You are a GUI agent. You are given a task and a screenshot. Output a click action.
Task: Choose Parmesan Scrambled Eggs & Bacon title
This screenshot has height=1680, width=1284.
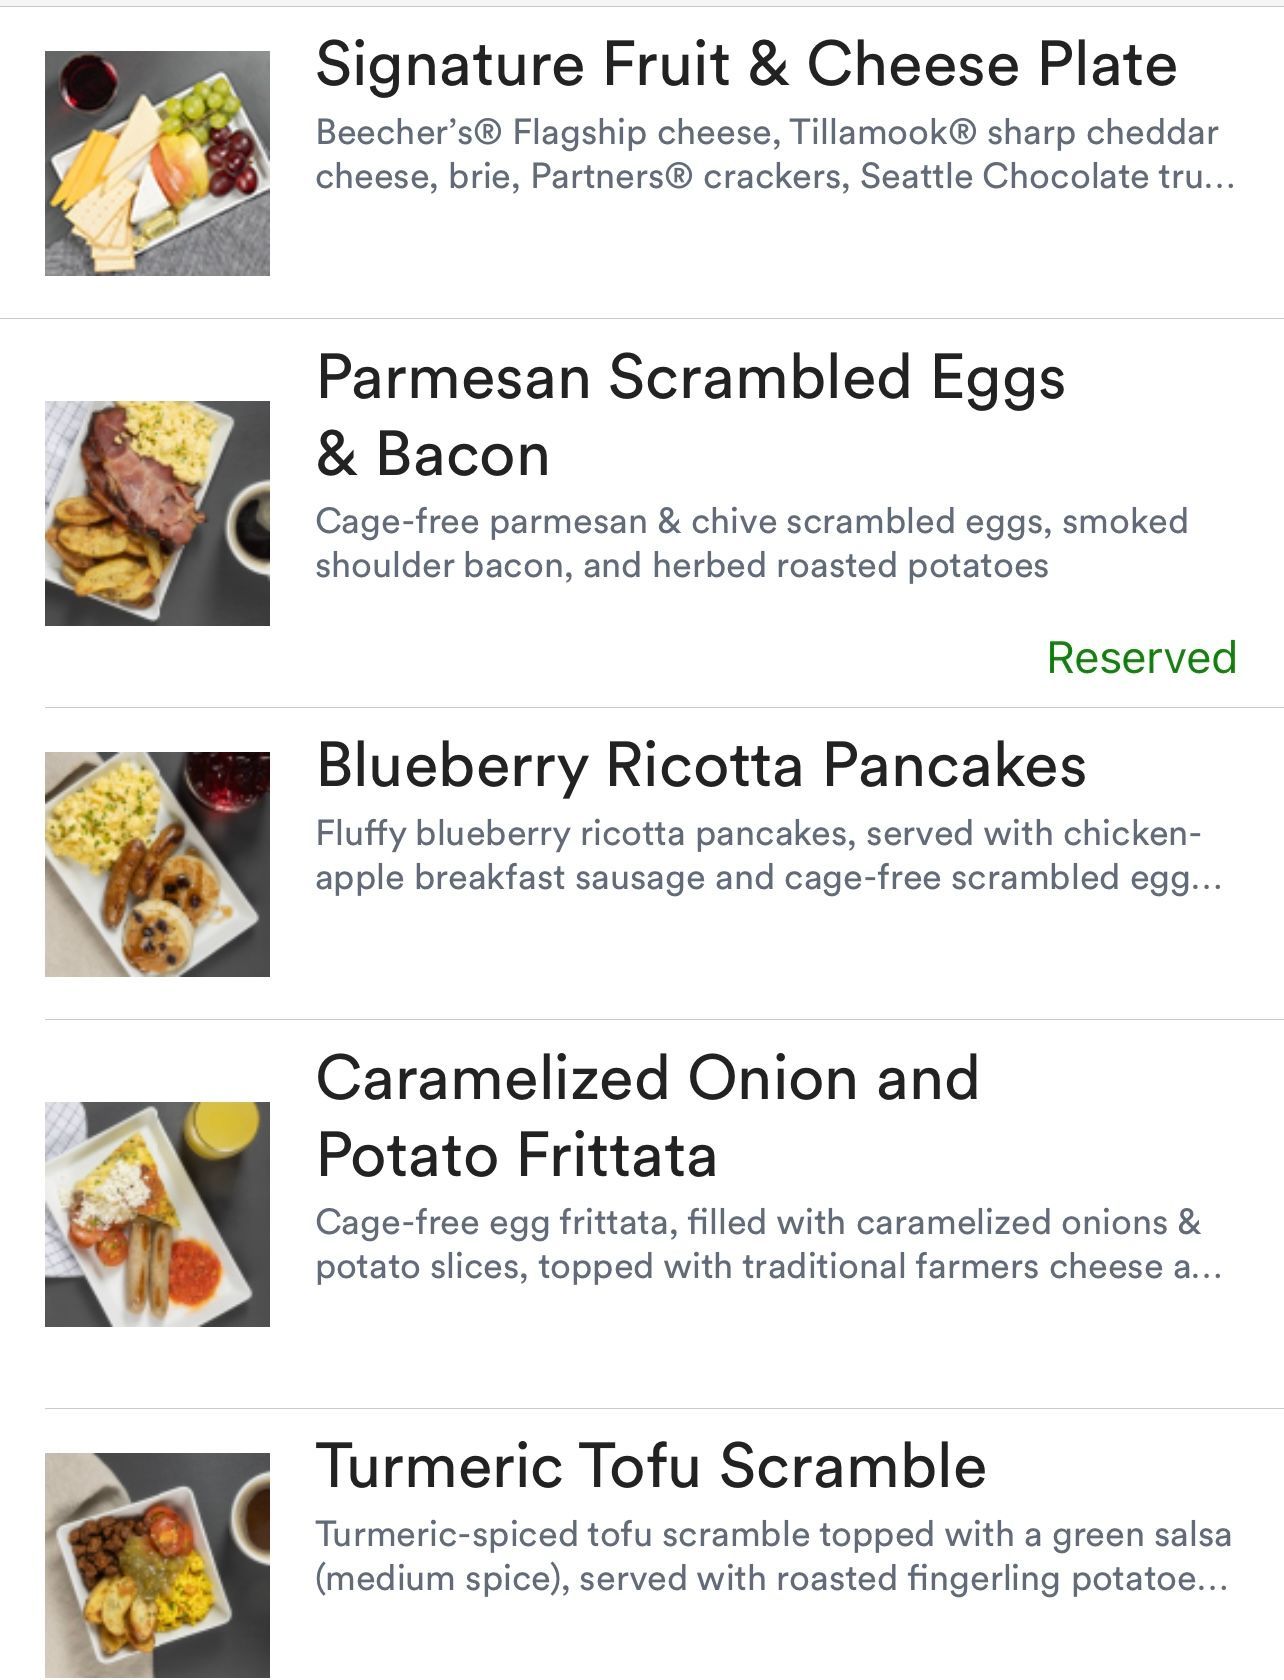pyautogui.click(x=690, y=415)
